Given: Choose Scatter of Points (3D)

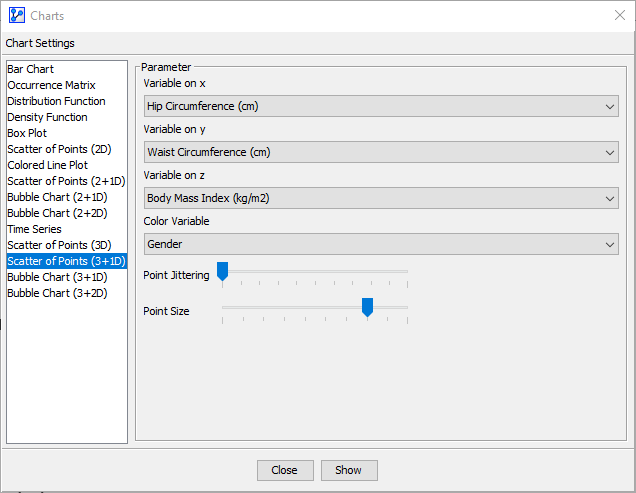Looking at the screenshot, I should [59, 245].
